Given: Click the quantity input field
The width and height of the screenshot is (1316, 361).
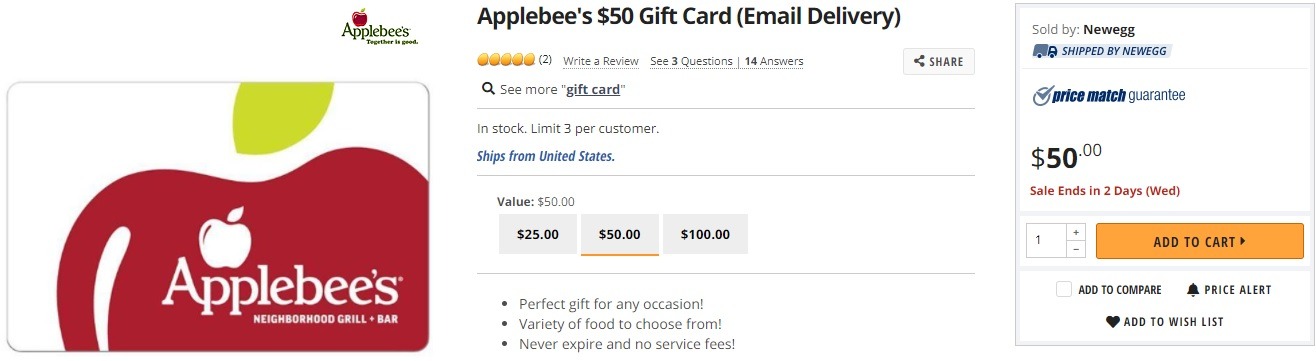Looking at the screenshot, I should point(1047,241).
